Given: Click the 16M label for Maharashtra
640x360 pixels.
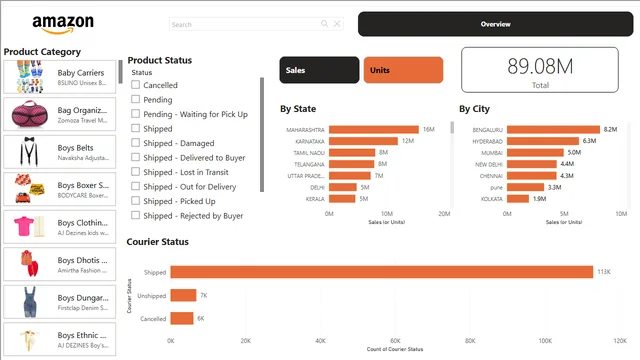Looking at the screenshot, I should [x=429, y=129].
